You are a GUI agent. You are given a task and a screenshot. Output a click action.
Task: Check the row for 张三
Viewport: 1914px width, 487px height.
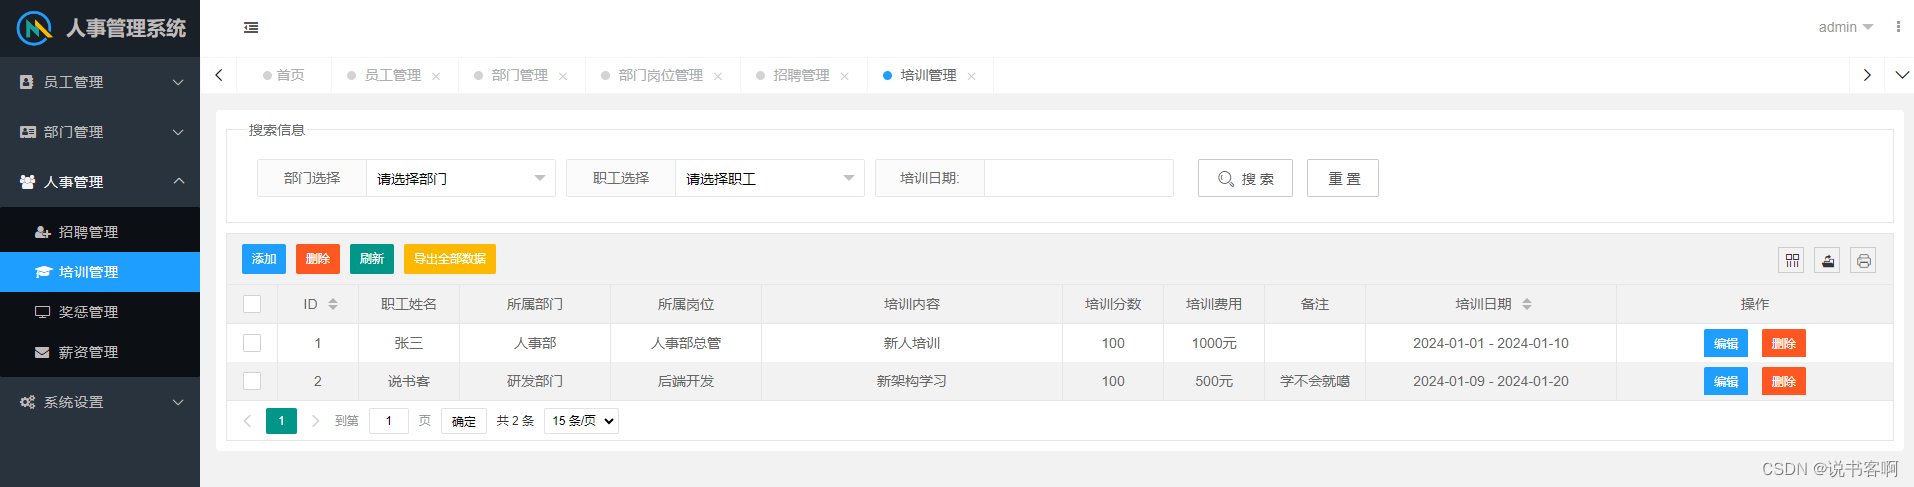coord(252,343)
